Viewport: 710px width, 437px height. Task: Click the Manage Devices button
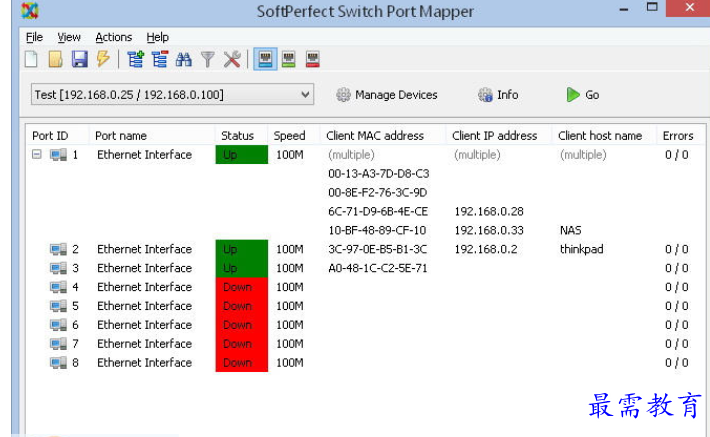[387, 95]
